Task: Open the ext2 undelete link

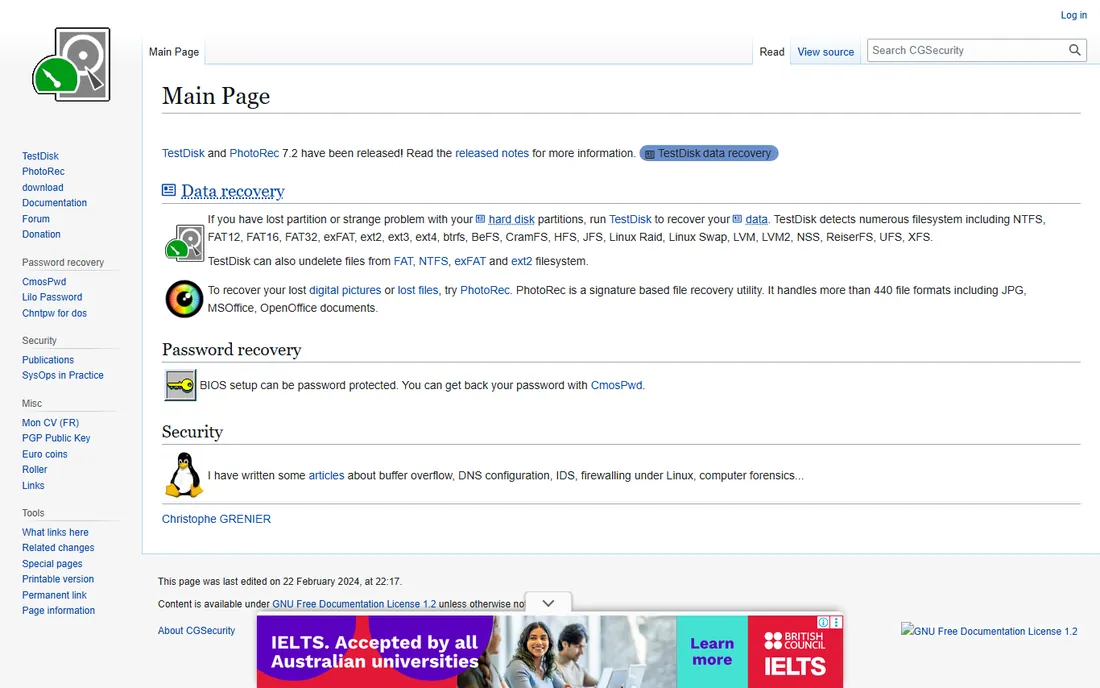Action: [521, 261]
